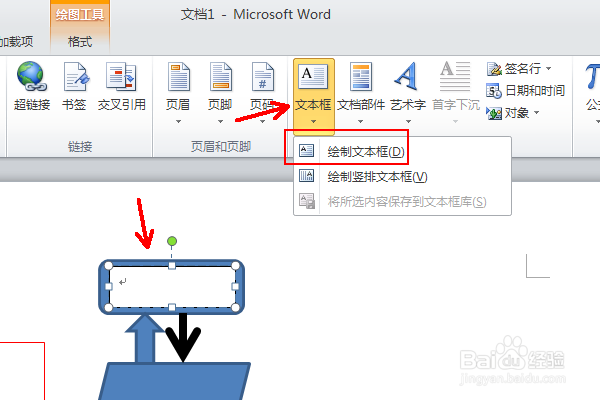This screenshot has height=400, width=600.
Task: Open the Signature Line (签名行) dropdown arrow
Action: click(x=548, y=69)
